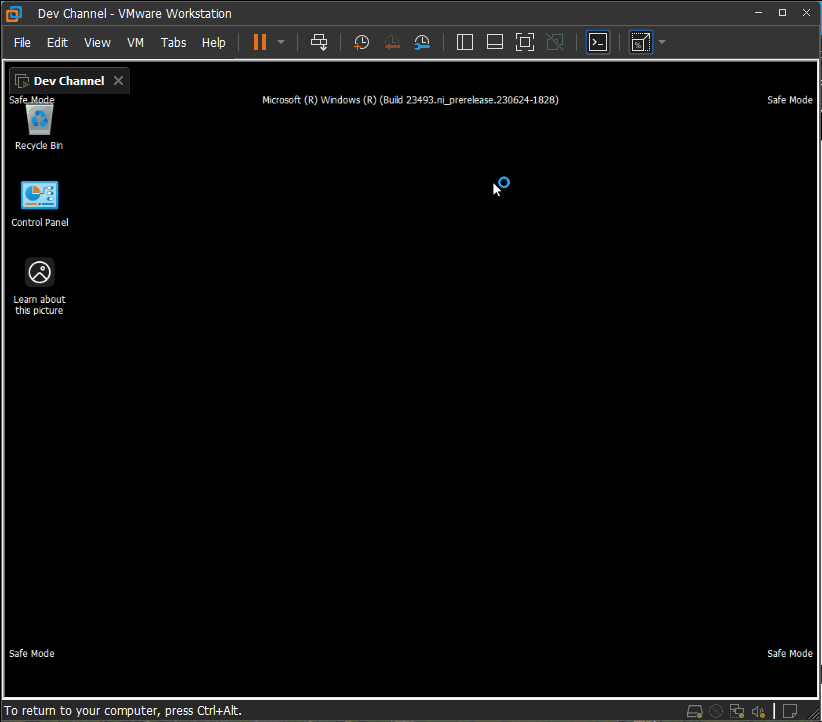The width and height of the screenshot is (822, 722).
Task: Show the console view
Action: pyautogui.click(x=598, y=42)
